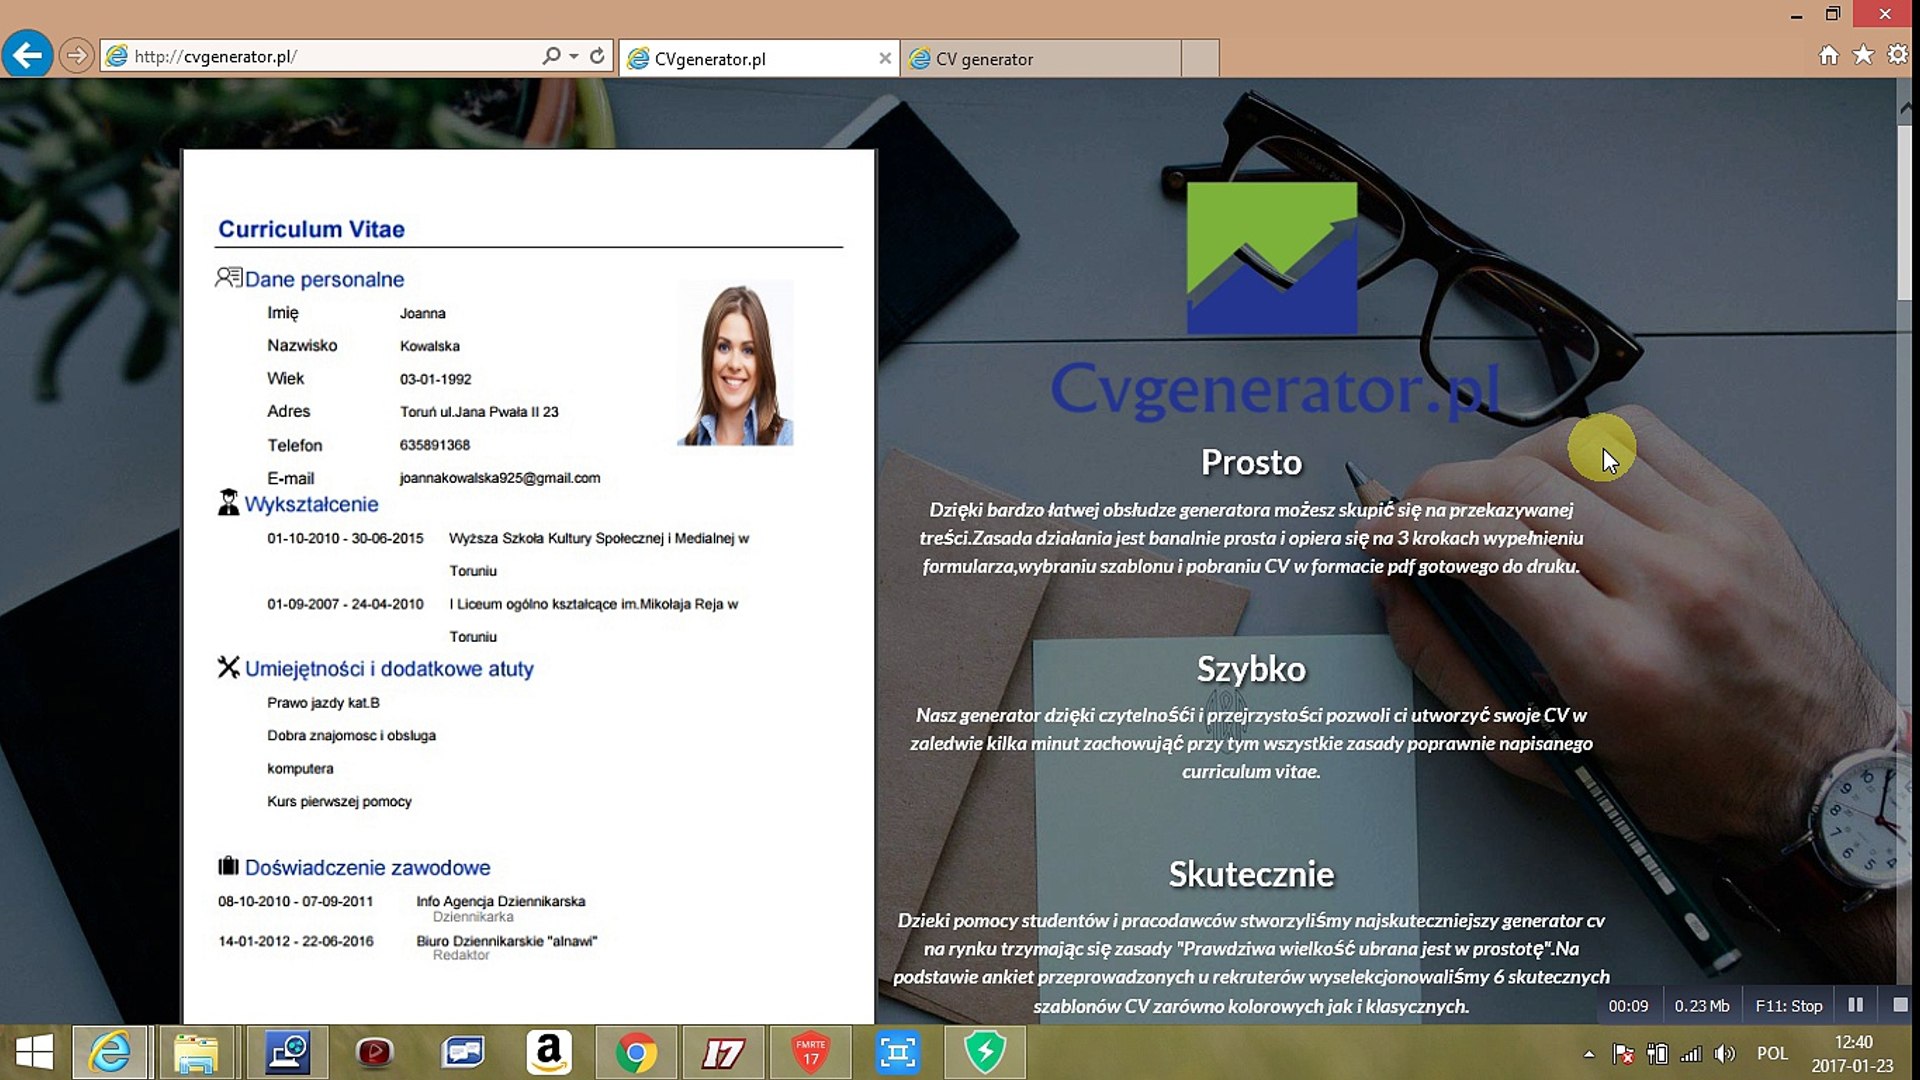Open the browser Home page icon
The image size is (1920, 1080).
1828,55
